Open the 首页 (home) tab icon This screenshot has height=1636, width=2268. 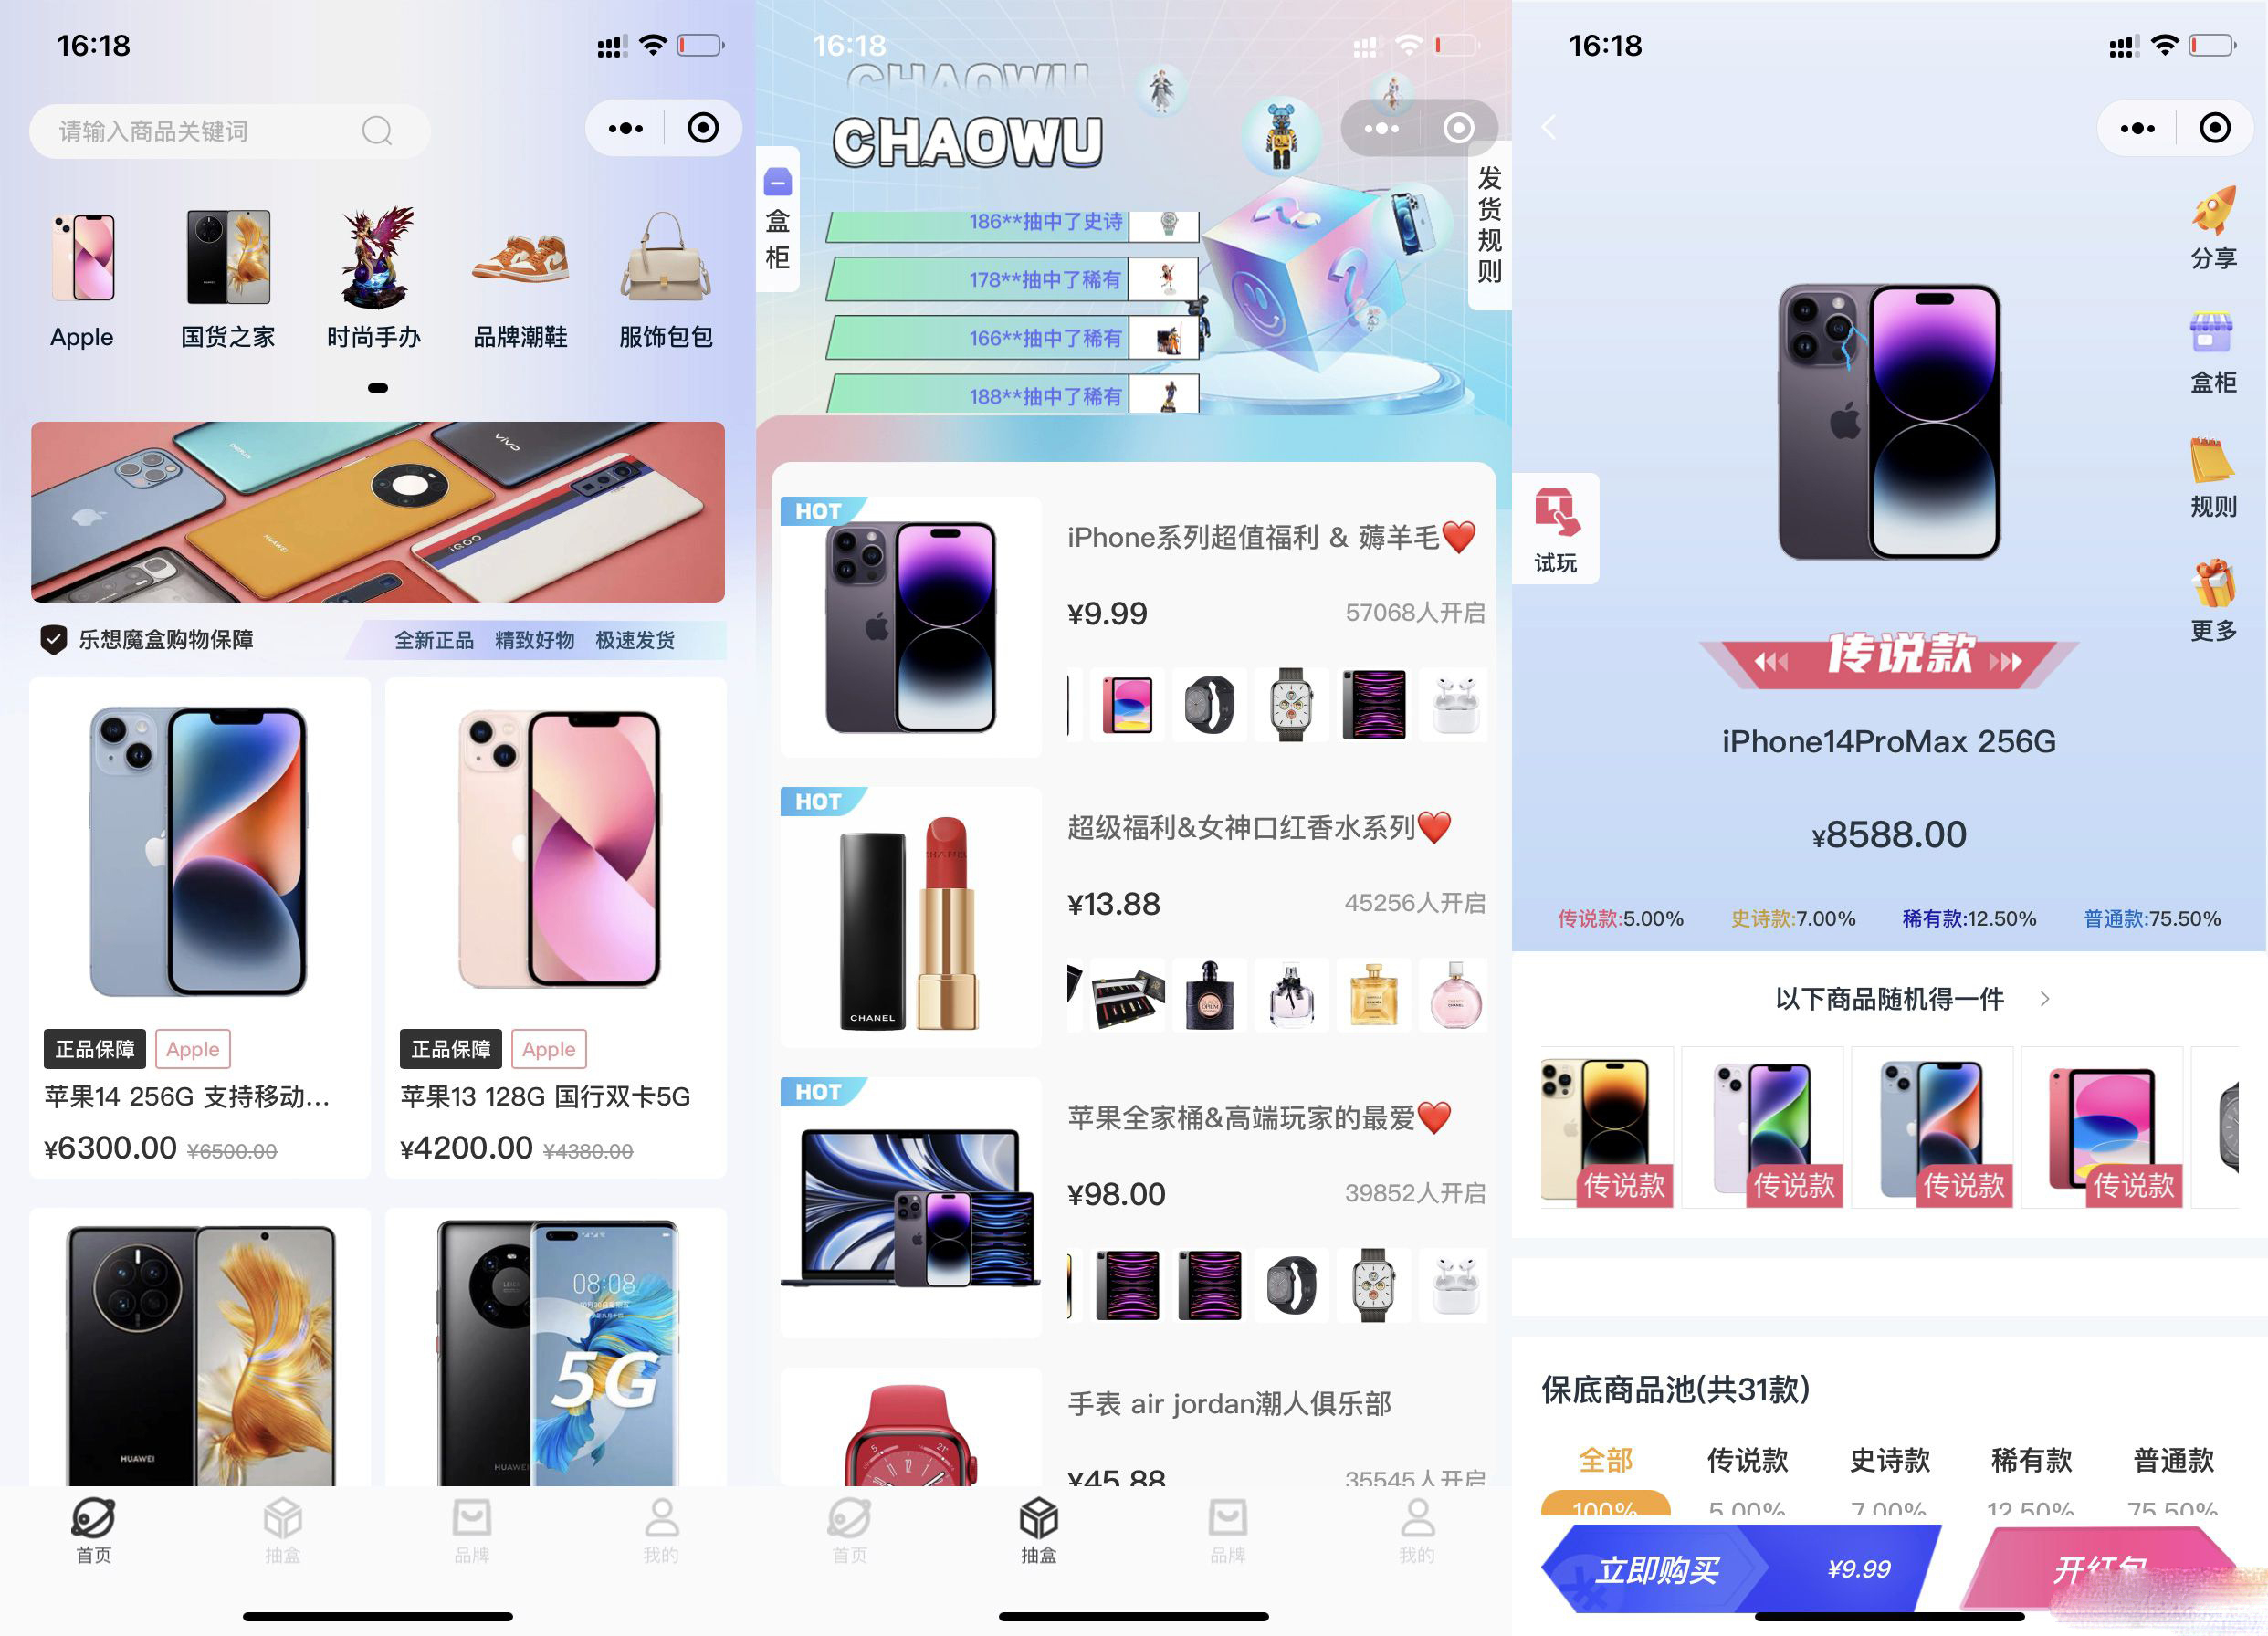click(93, 1530)
